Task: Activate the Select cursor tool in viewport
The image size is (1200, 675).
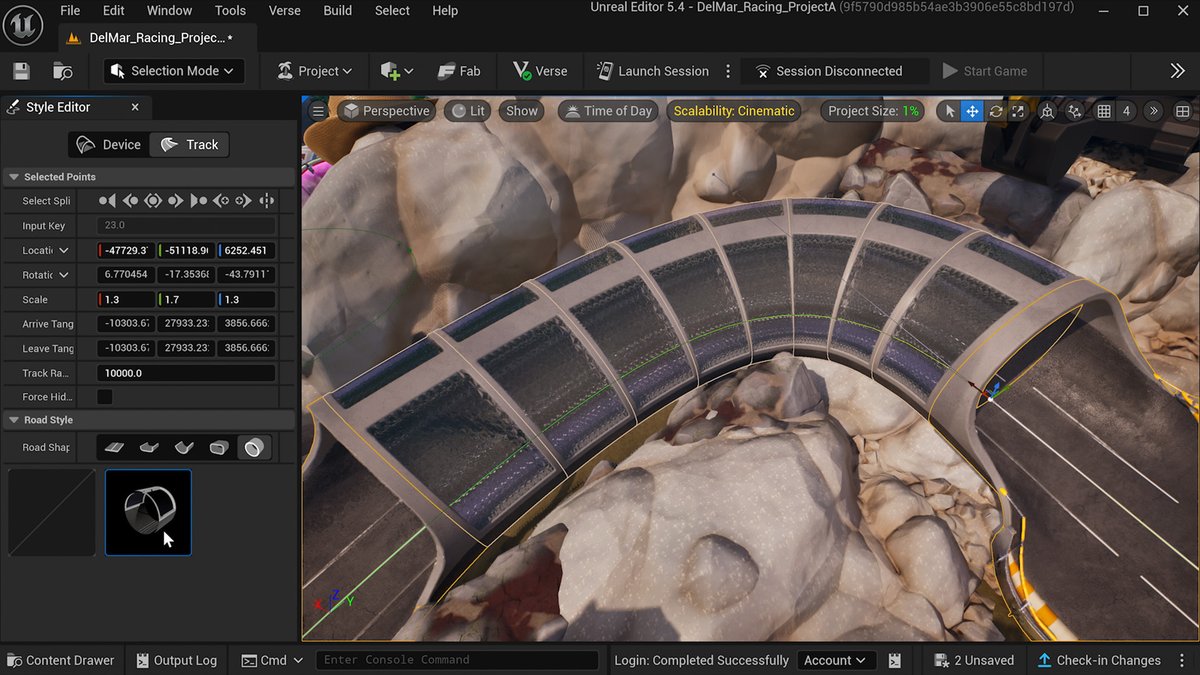Action: click(x=950, y=111)
